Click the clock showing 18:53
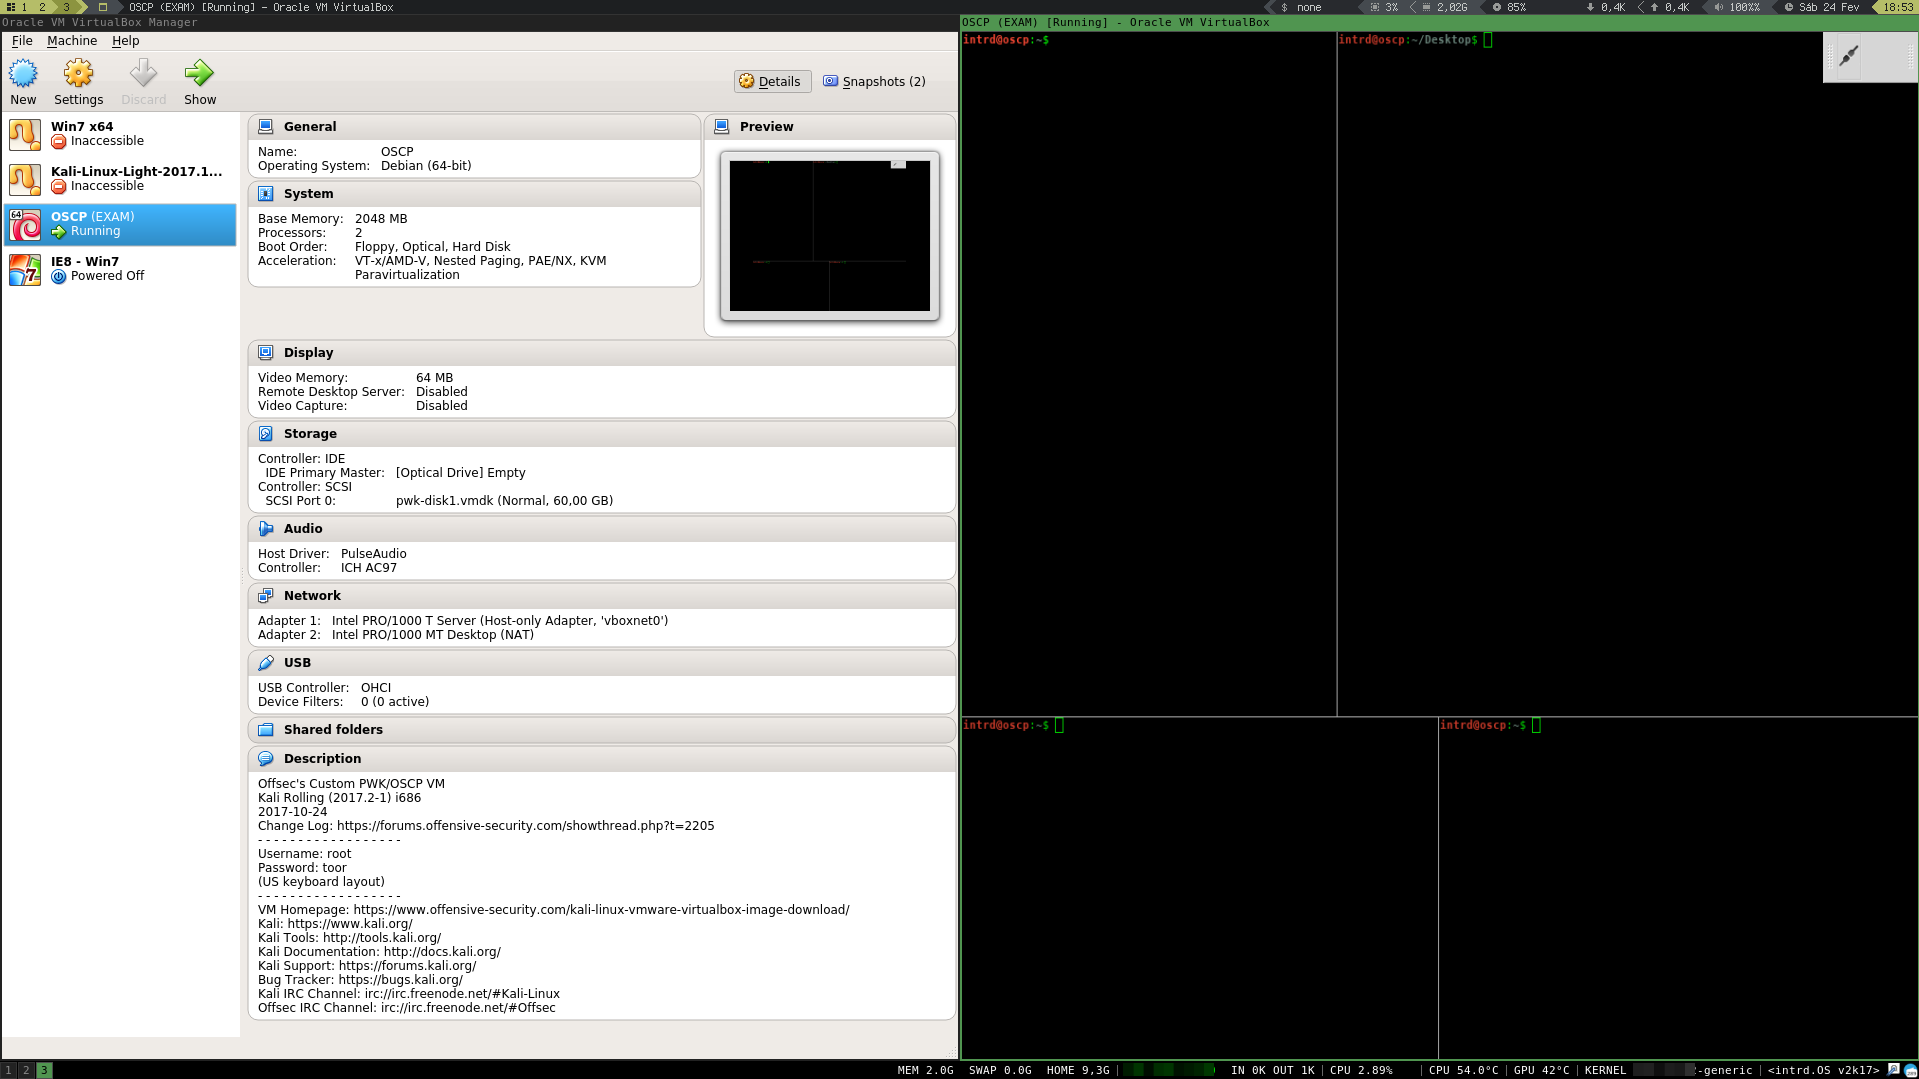The image size is (1919, 1079). coord(1898,7)
